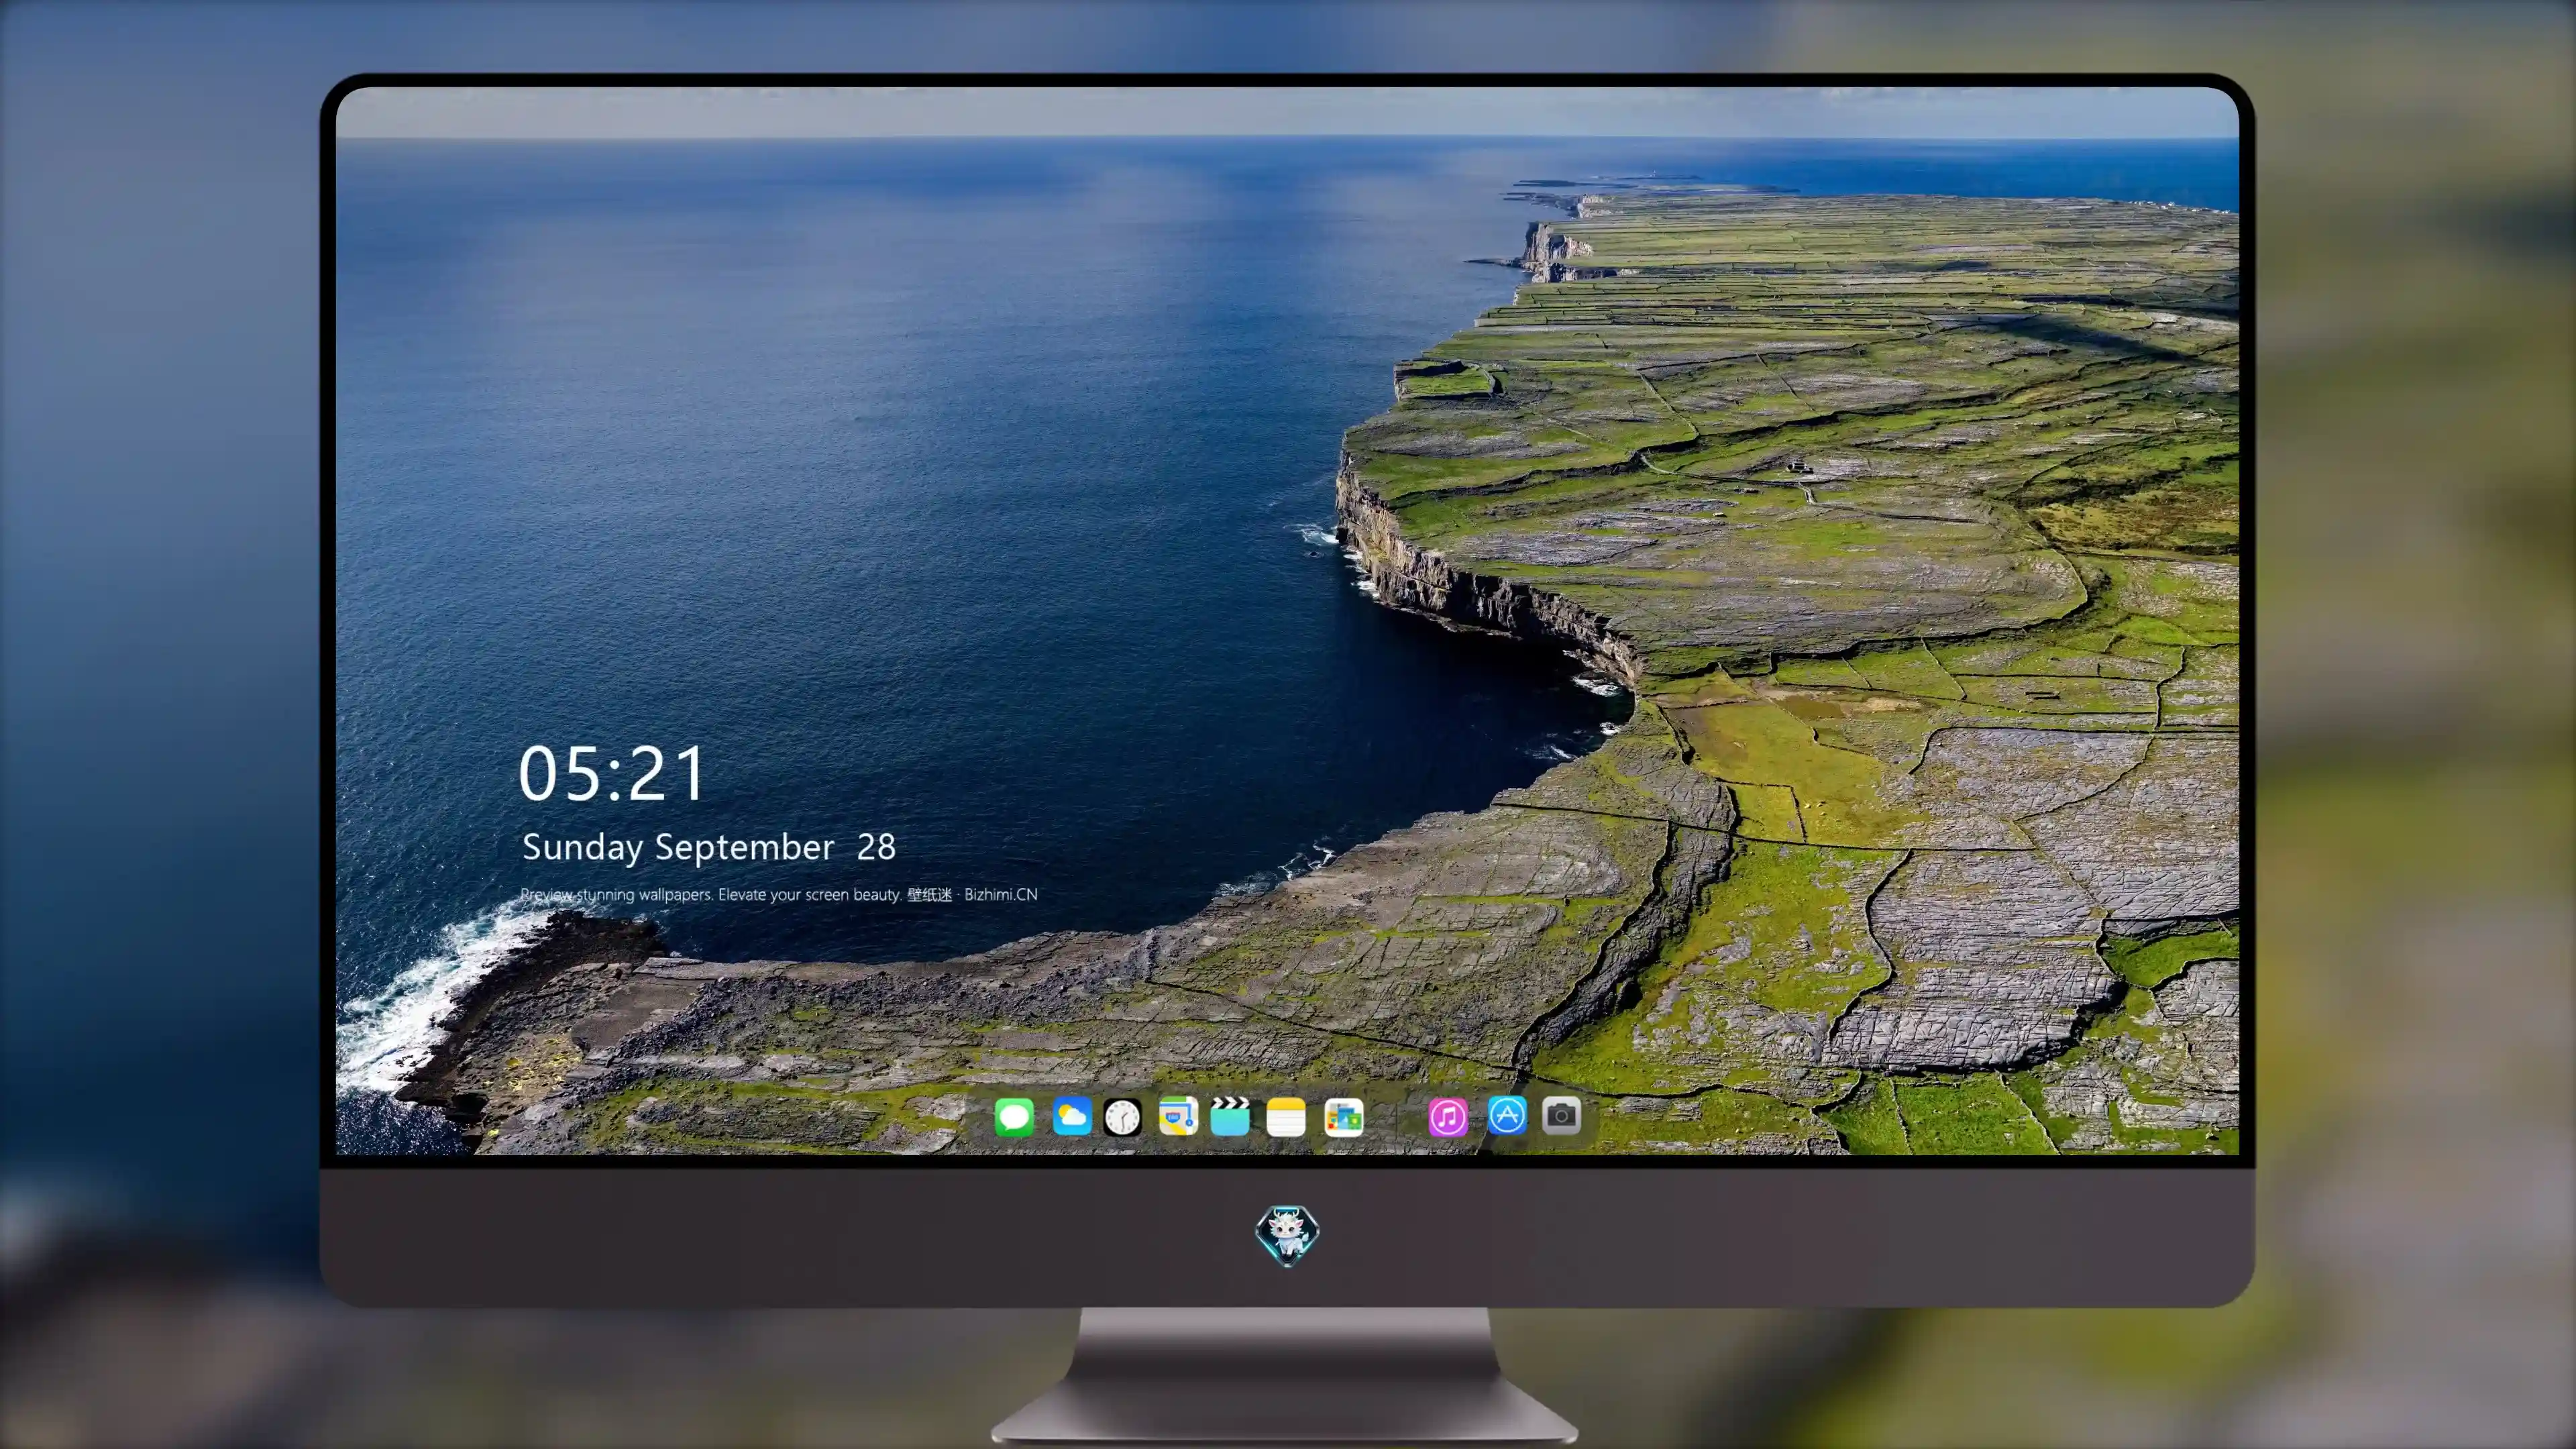Viewport: 2576px width, 1449px height.
Task: Open the Weather app dock icon
Action: 1071,1116
